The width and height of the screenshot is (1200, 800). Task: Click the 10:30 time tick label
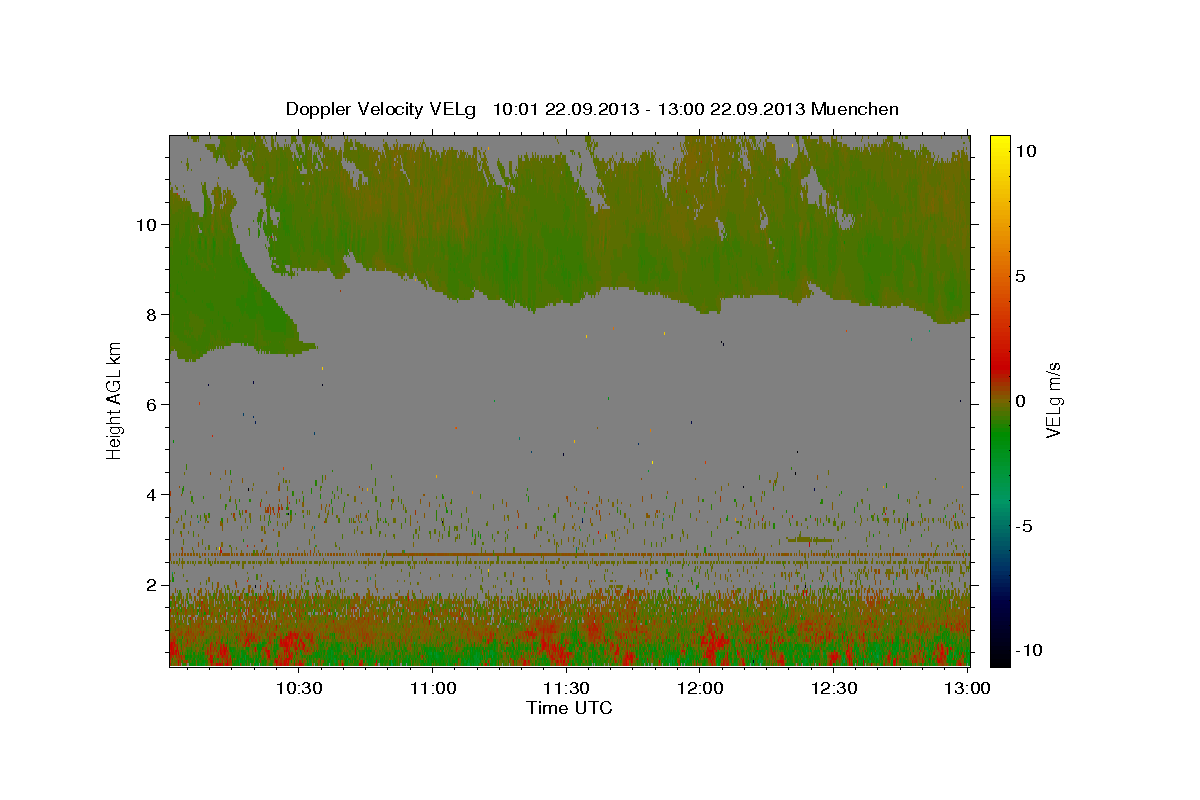[298, 688]
